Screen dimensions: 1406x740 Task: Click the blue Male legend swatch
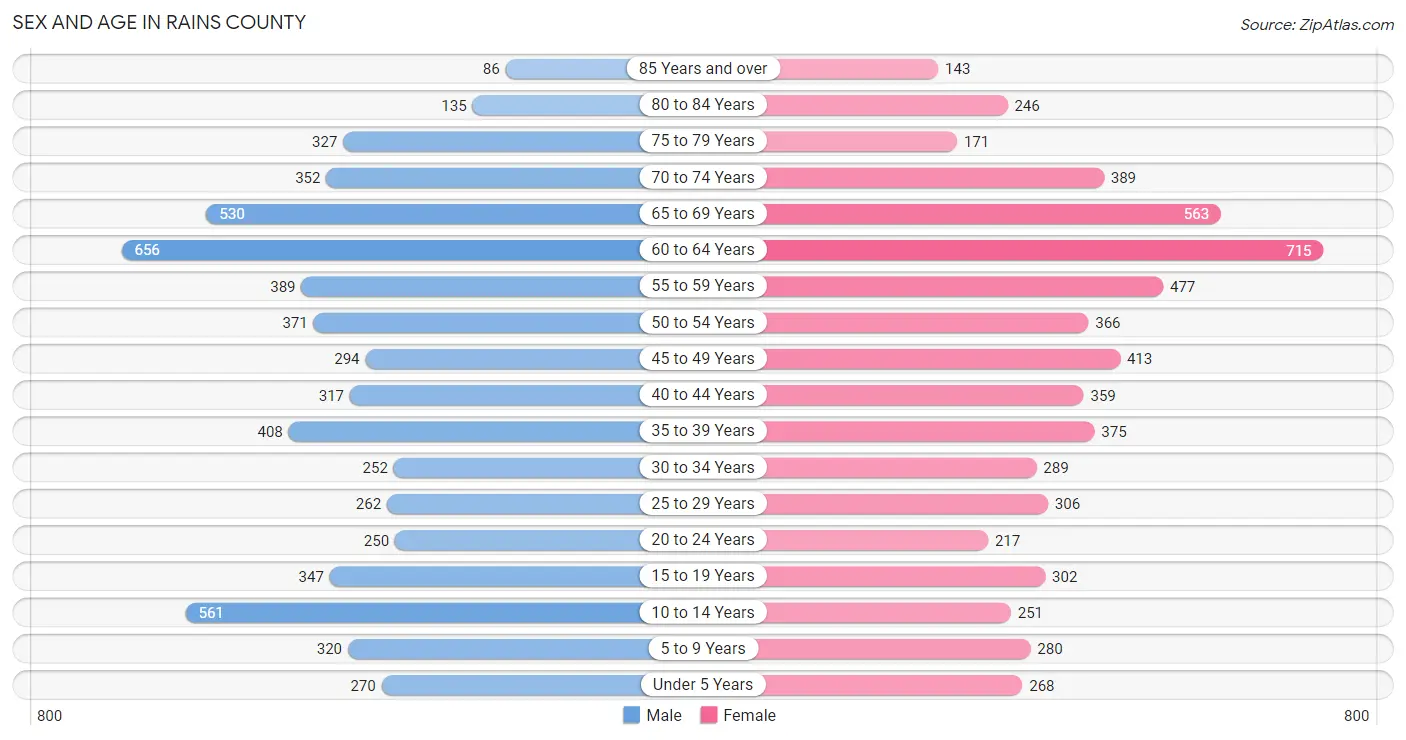(631, 715)
